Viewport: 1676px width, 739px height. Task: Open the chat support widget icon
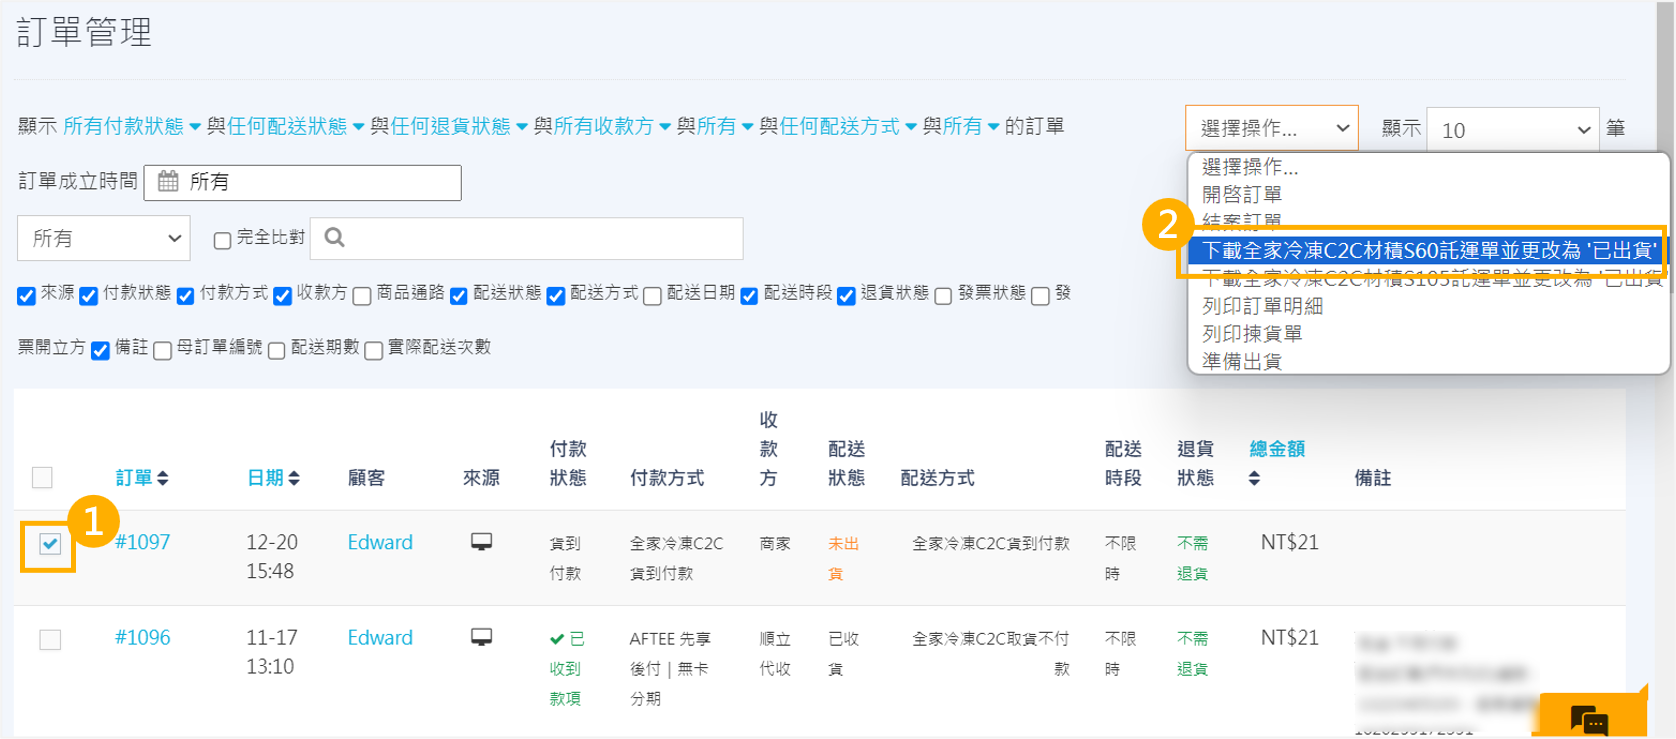(x=1588, y=718)
